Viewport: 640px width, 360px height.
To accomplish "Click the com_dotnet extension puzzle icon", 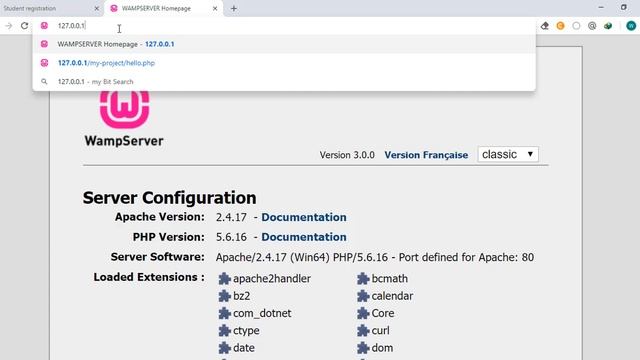I will (224, 313).
